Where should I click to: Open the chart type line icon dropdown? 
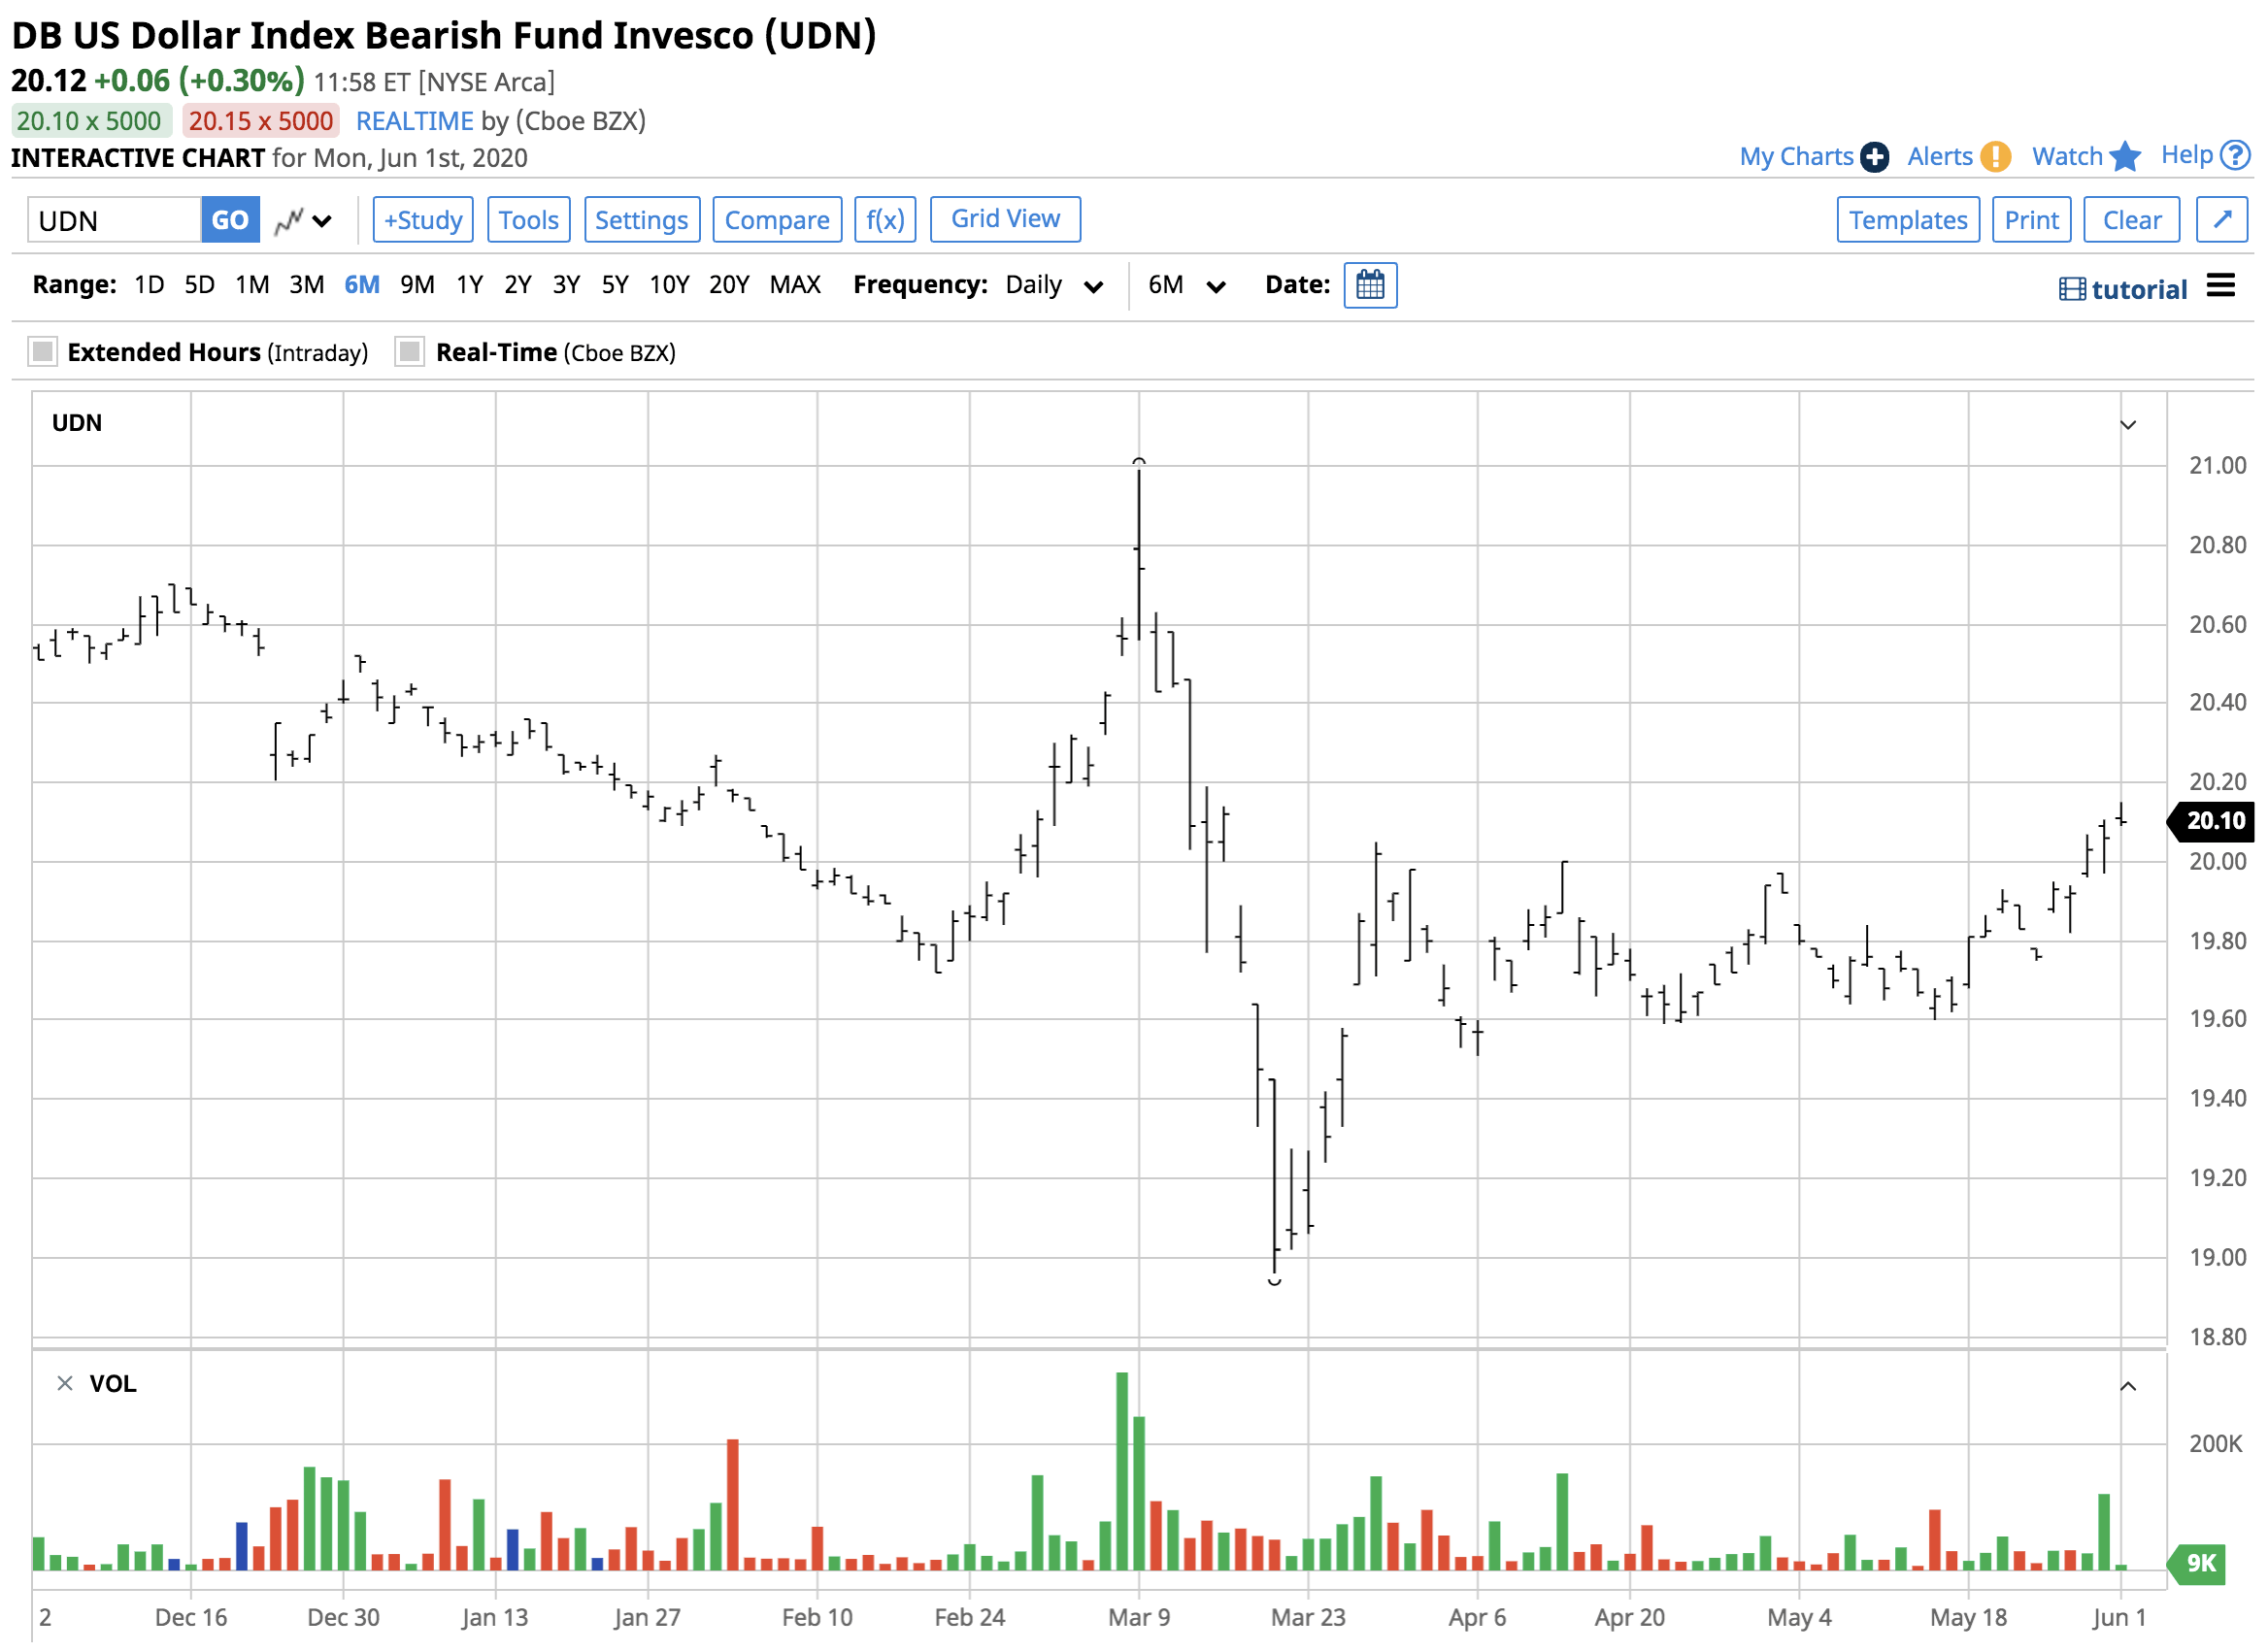[x=303, y=220]
